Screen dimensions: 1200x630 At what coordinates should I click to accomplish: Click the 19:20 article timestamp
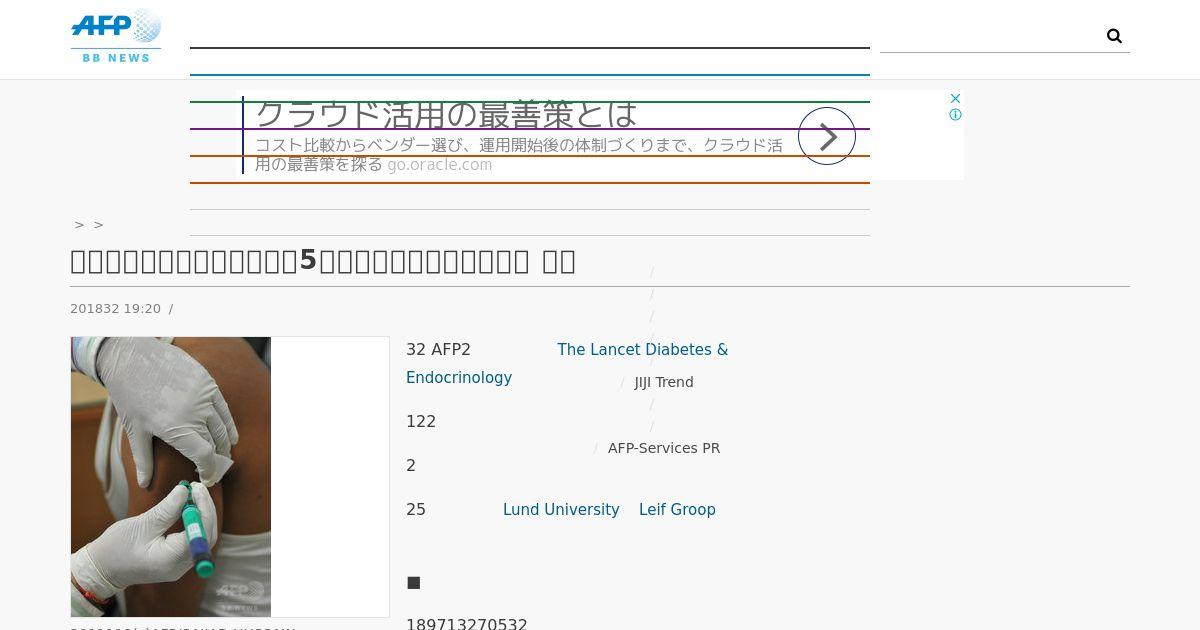coord(115,309)
